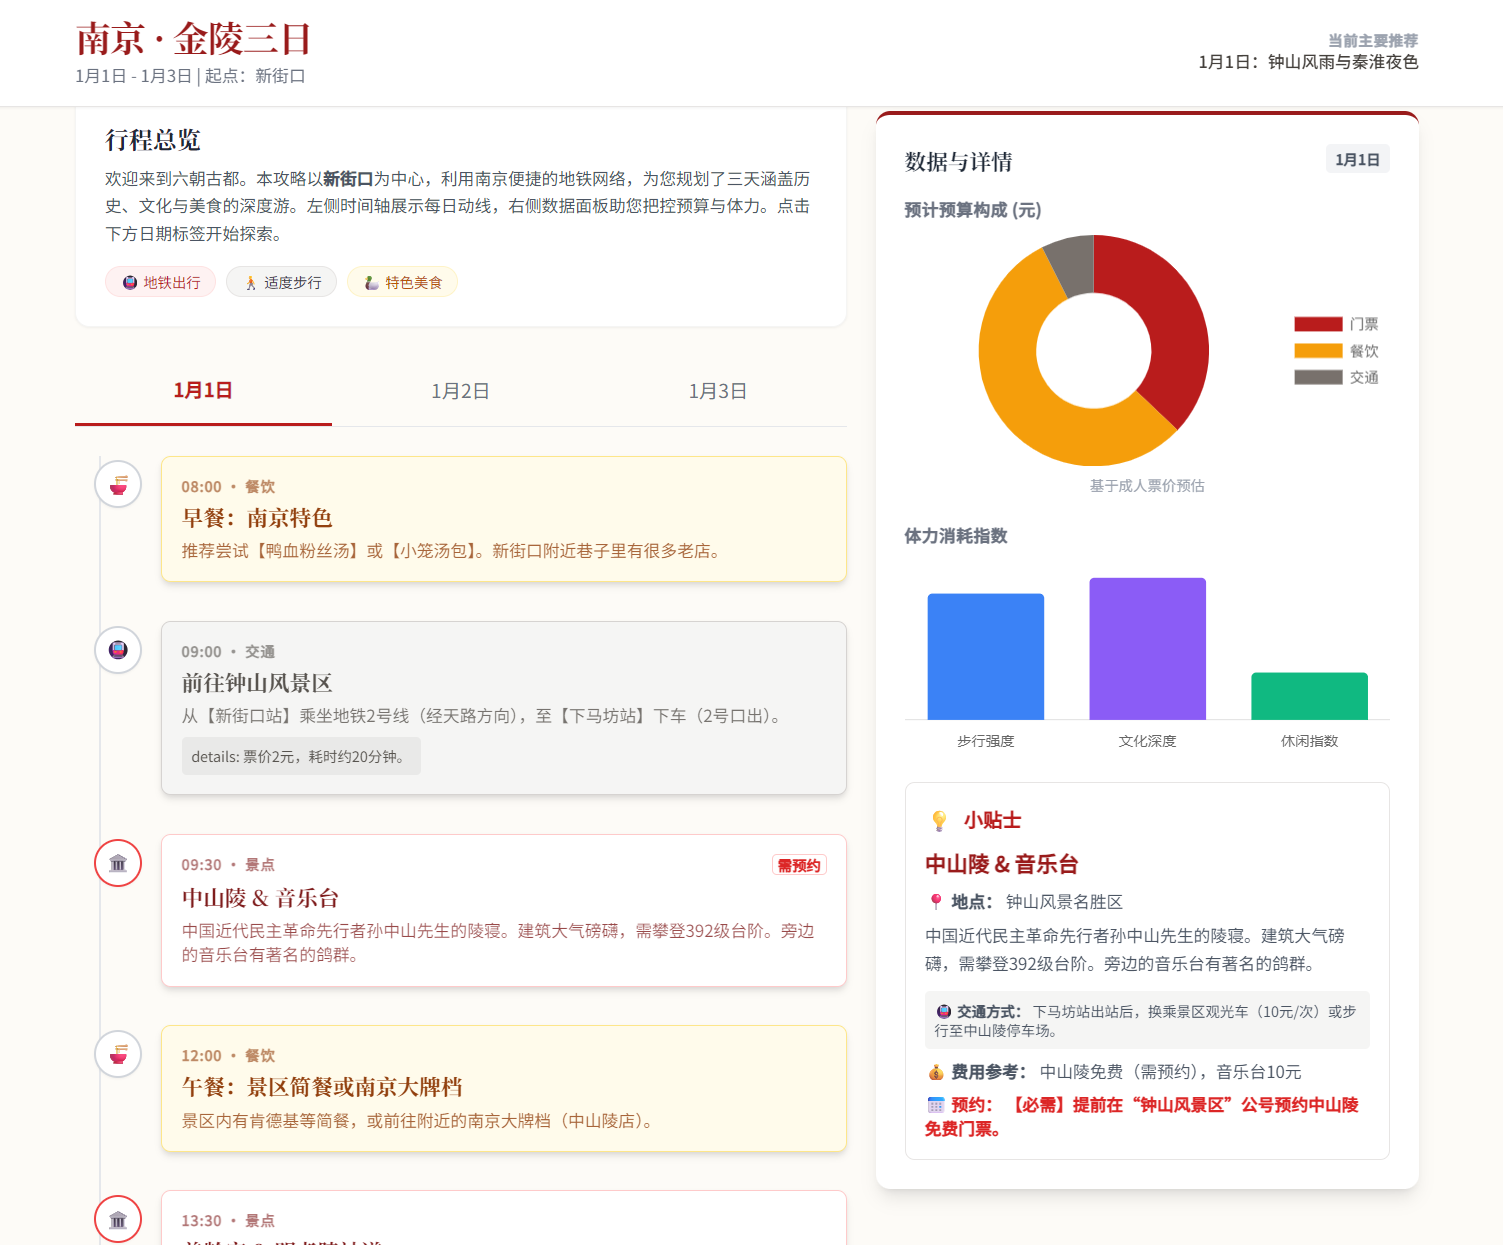The width and height of the screenshot is (1503, 1245).
Task: Toggle the 门票 legend item in chart
Action: coord(1336,324)
